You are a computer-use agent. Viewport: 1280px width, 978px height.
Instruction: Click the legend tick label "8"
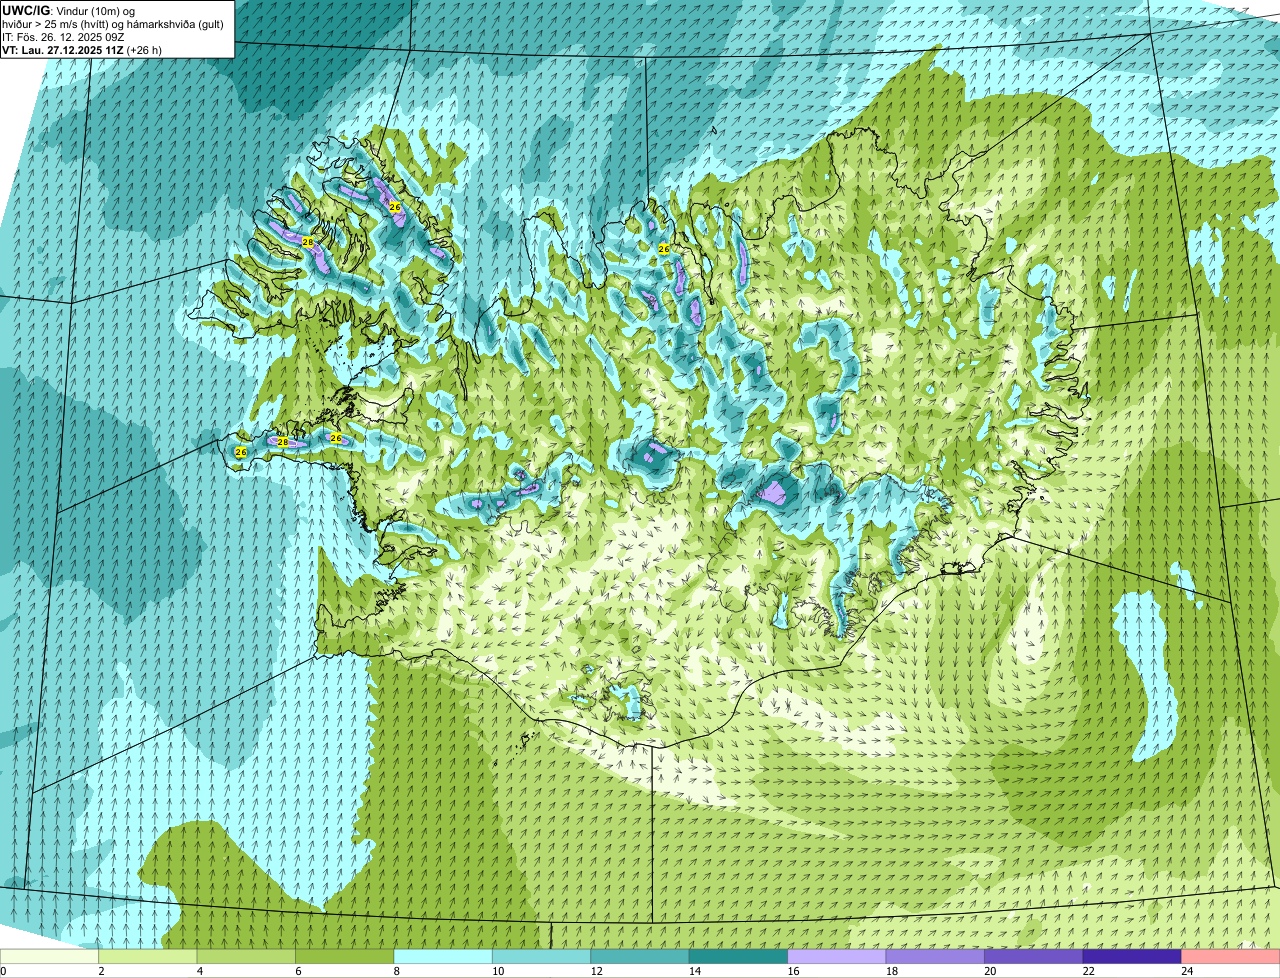point(395,971)
